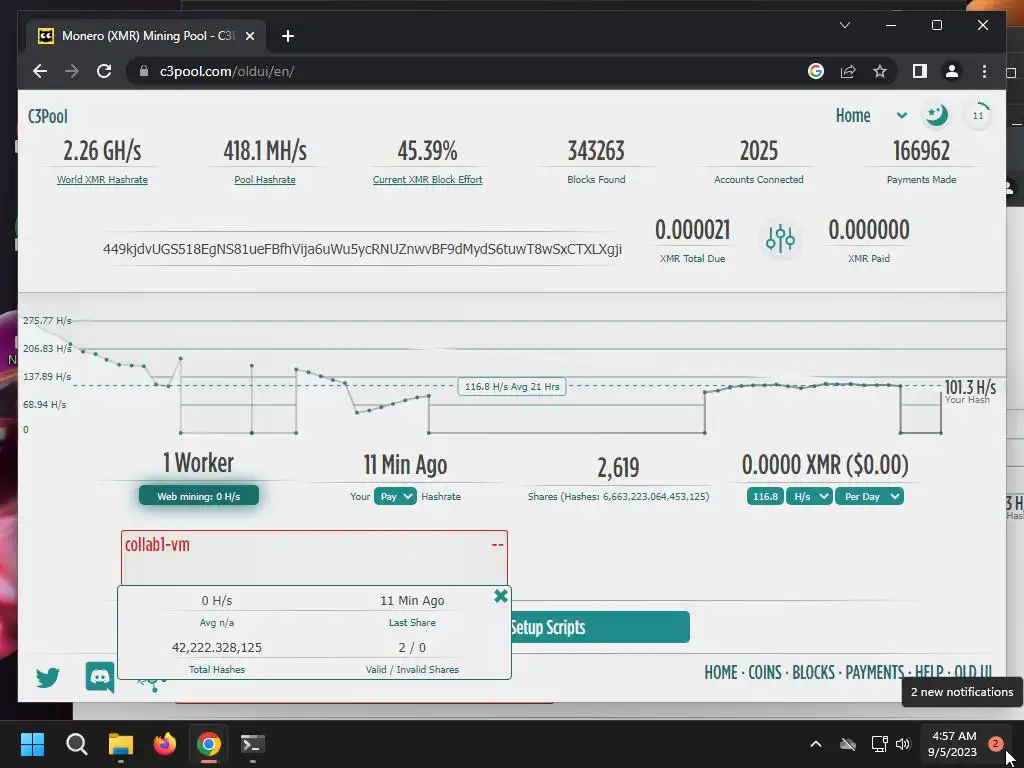The width and height of the screenshot is (1024, 768).
Task: Open Terminal from taskbar
Action: coord(253,744)
